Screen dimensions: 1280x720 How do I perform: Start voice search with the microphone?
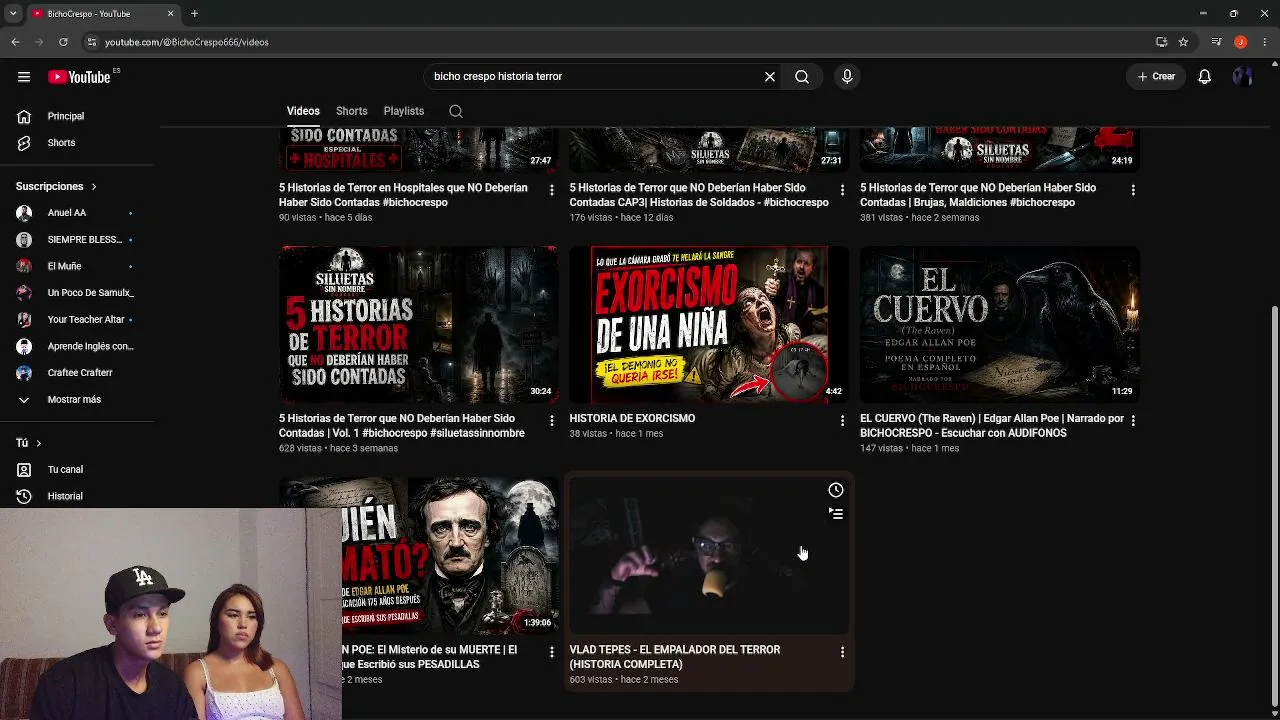[847, 77]
